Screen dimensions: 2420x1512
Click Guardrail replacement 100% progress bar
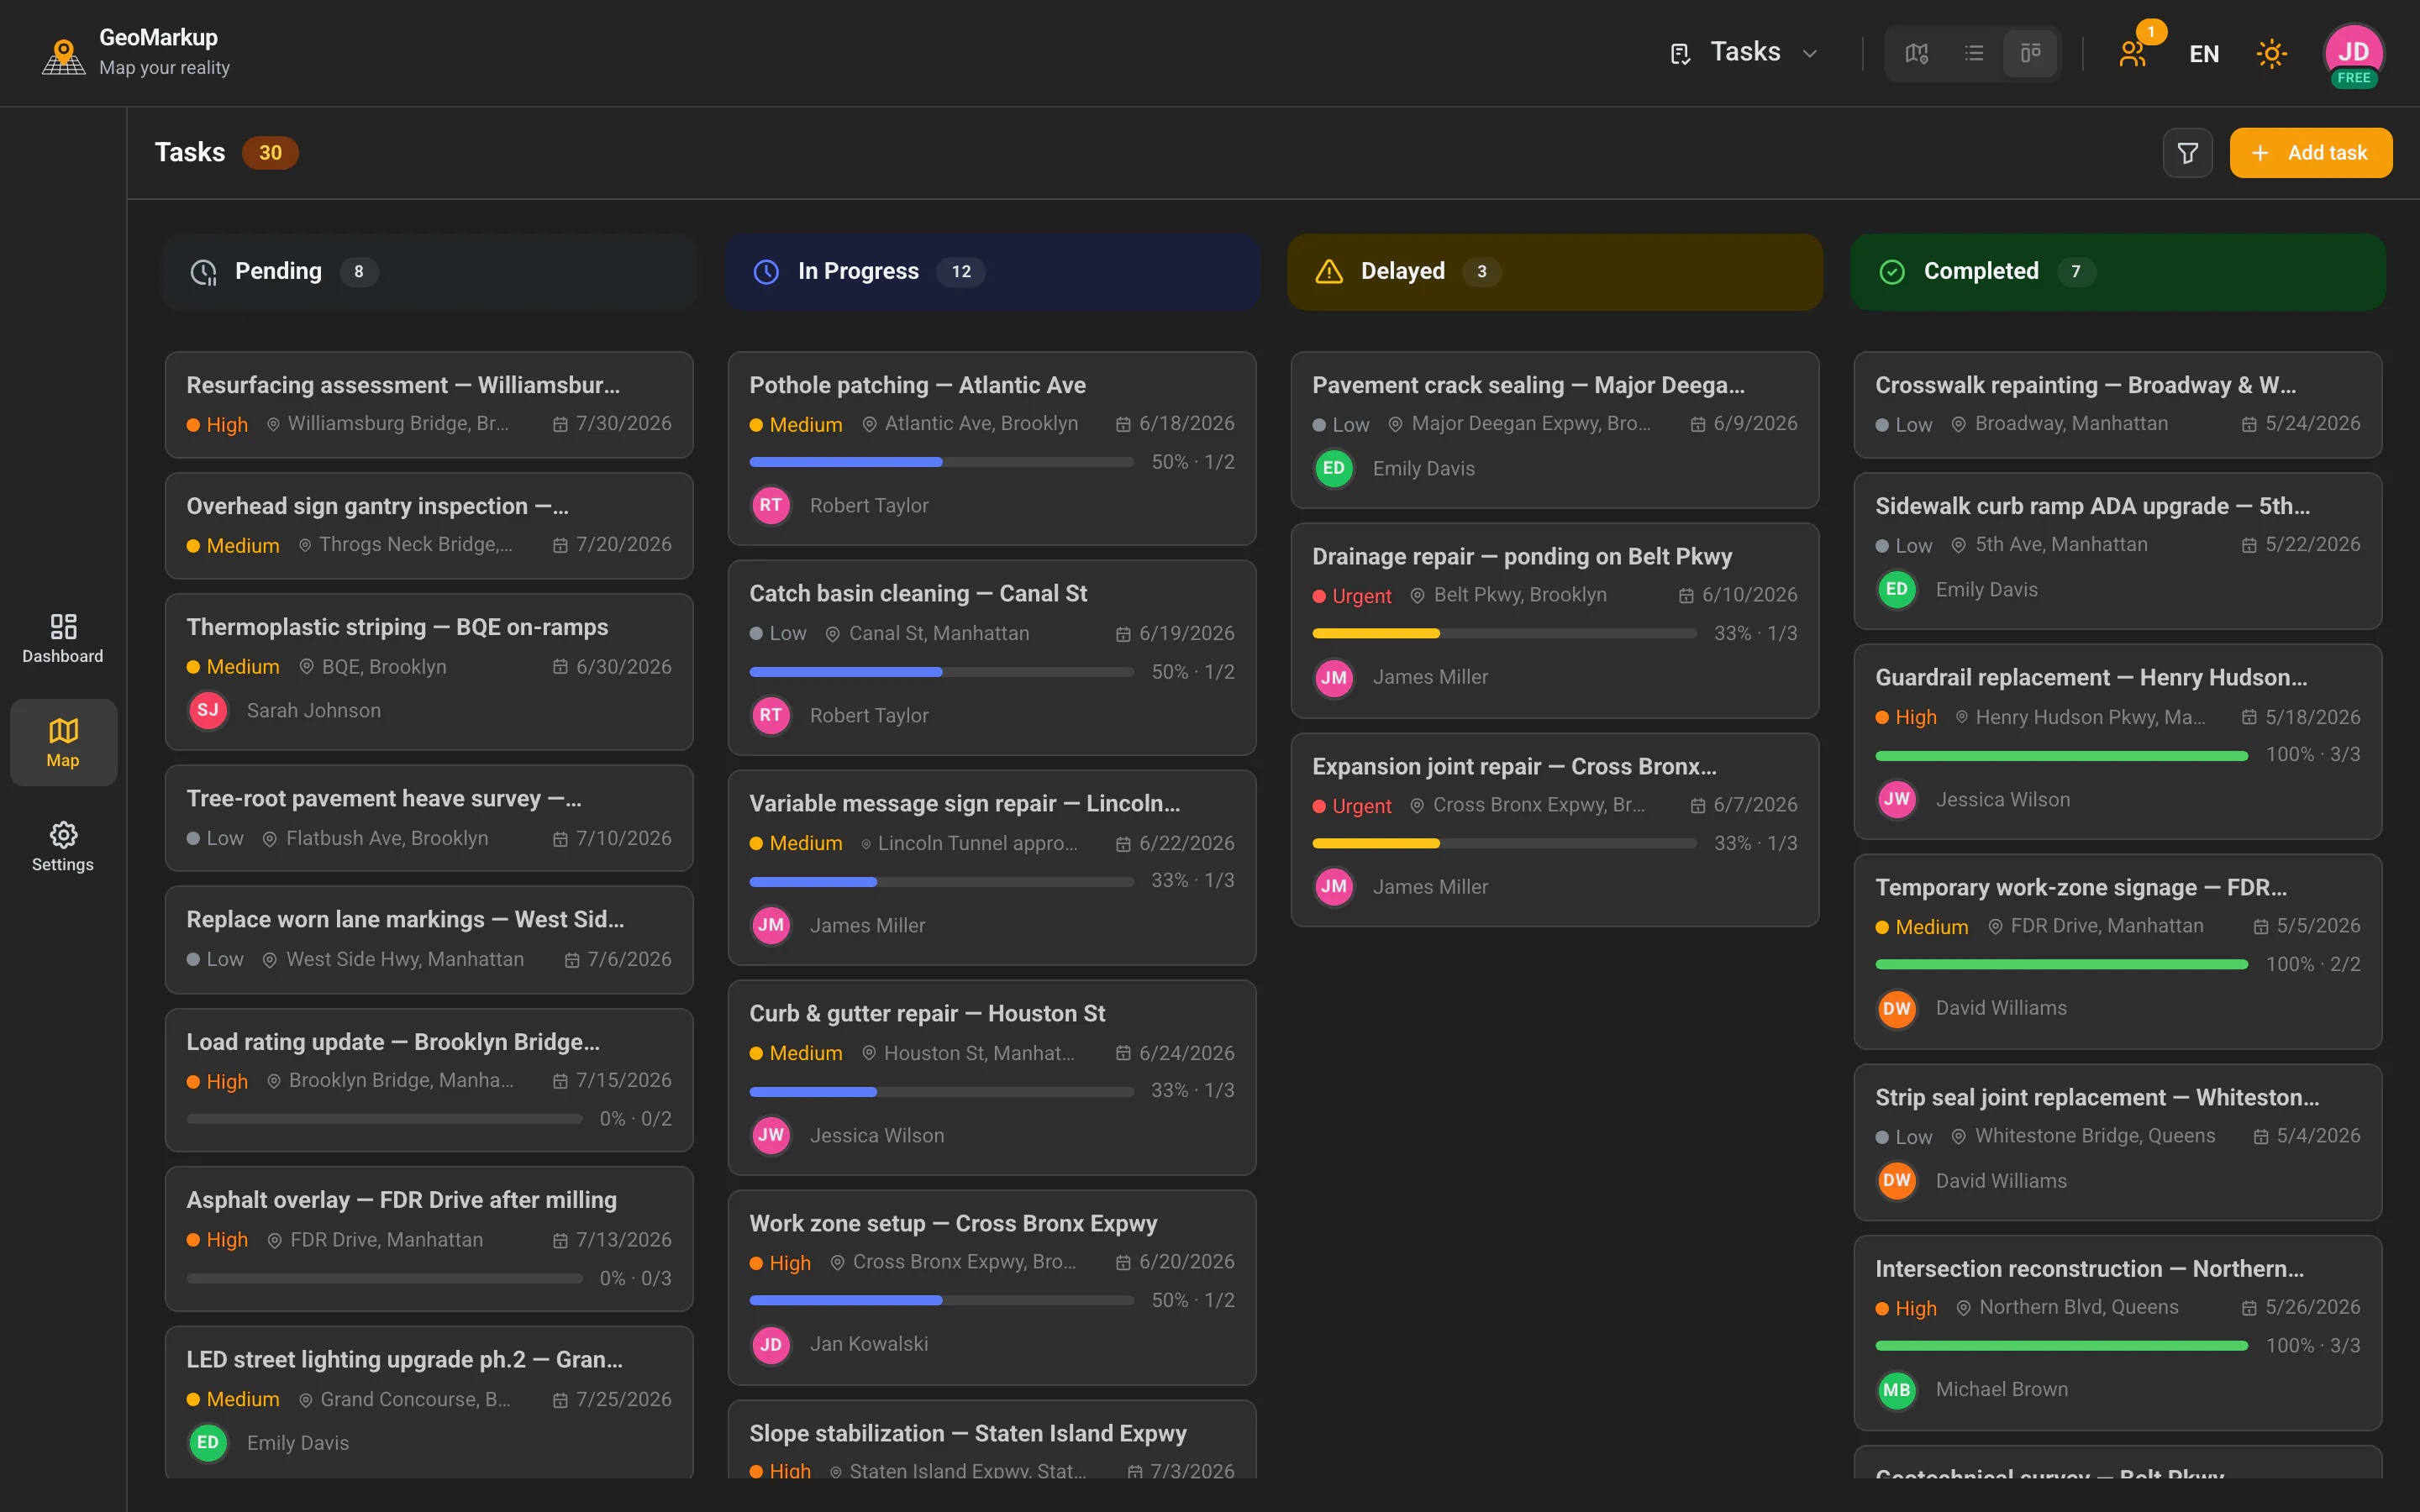pos(2061,755)
